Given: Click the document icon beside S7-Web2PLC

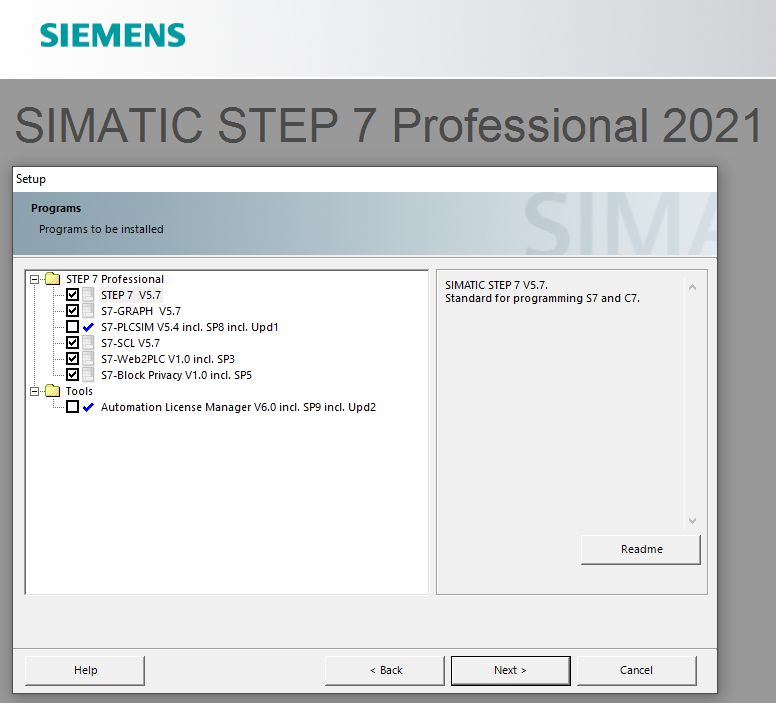Looking at the screenshot, I should [x=88, y=359].
